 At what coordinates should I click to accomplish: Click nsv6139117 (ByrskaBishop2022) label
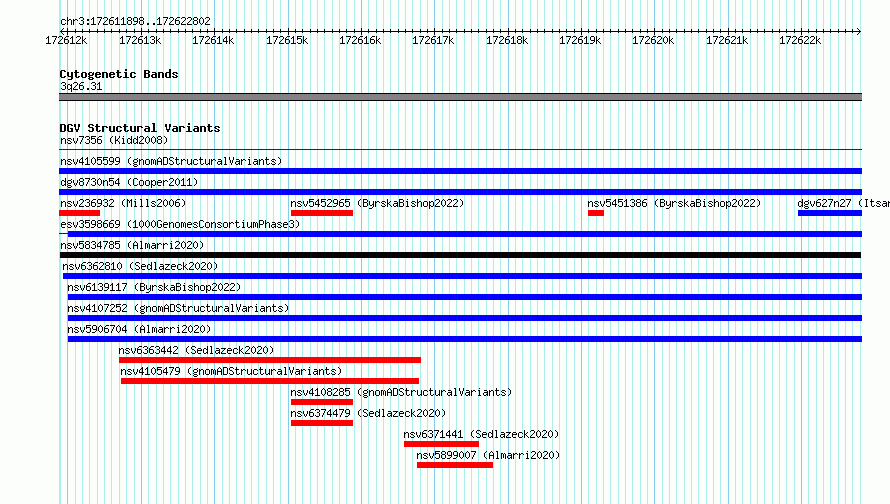tap(154, 287)
